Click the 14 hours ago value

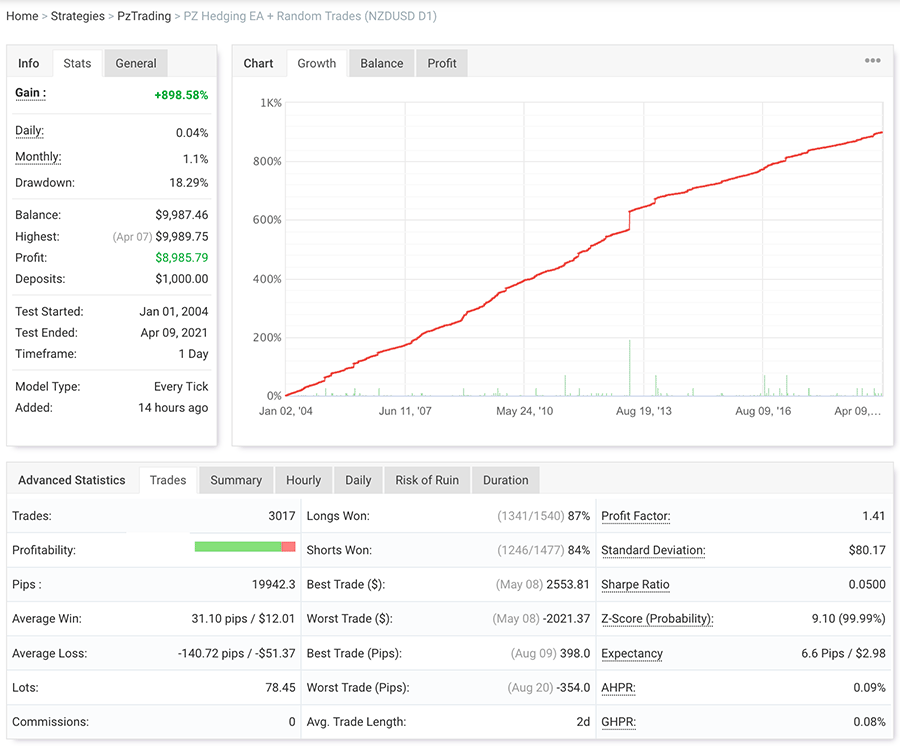[x=173, y=407]
